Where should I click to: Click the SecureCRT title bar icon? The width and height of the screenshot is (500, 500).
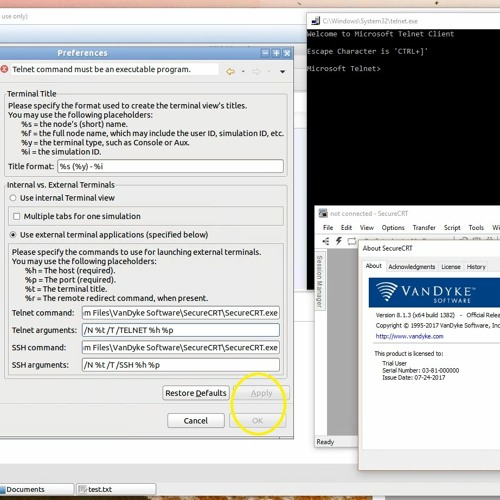(x=323, y=213)
